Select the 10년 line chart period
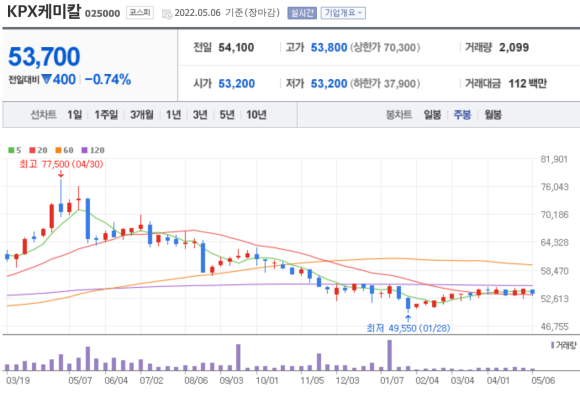This screenshot has height=393, width=580. (256, 115)
